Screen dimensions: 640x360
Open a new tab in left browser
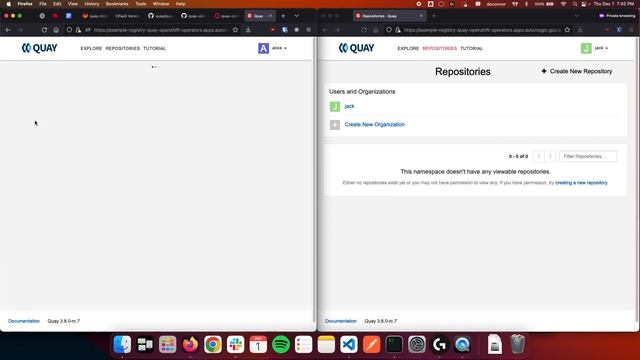(283, 16)
